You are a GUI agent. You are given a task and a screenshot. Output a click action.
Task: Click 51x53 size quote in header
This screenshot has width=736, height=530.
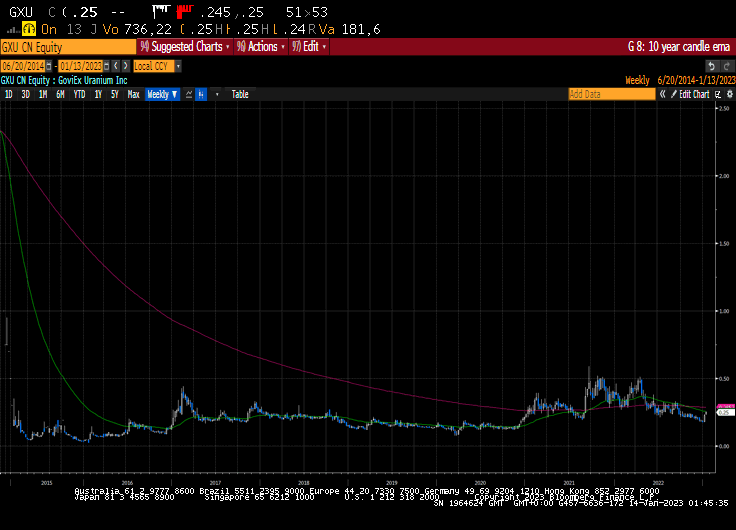coord(307,12)
